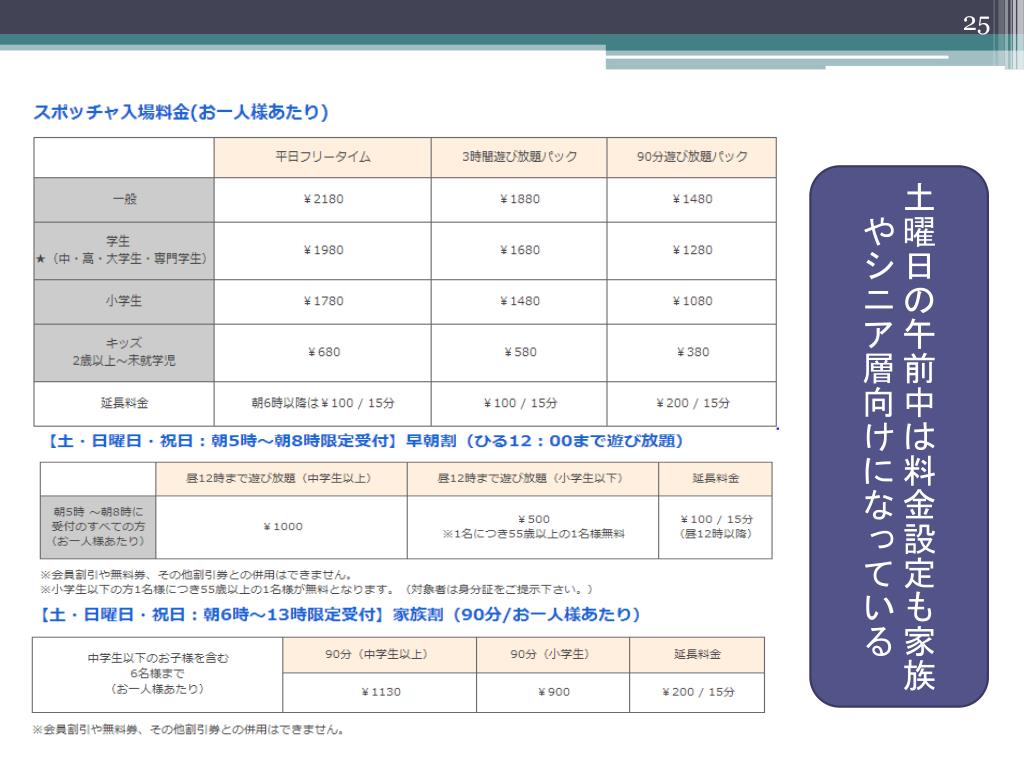Click the ¥680 price cell

click(x=323, y=353)
